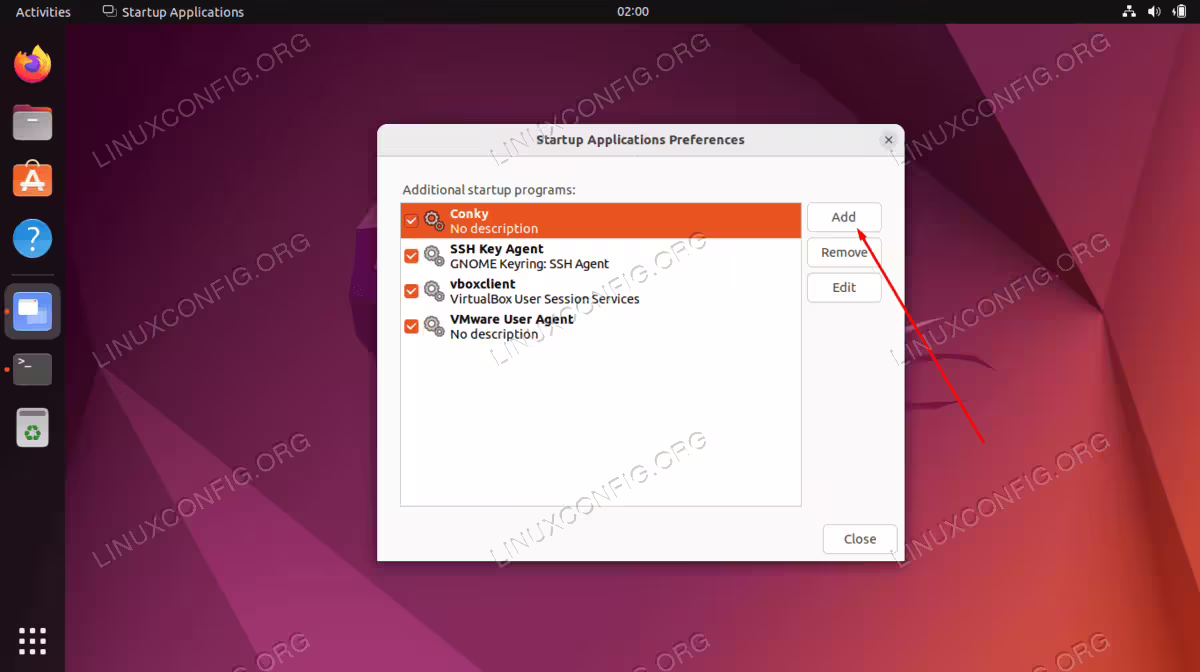Open the Files manager dock icon
This screenshot has height=672, width=1200.
pos(32,123)
